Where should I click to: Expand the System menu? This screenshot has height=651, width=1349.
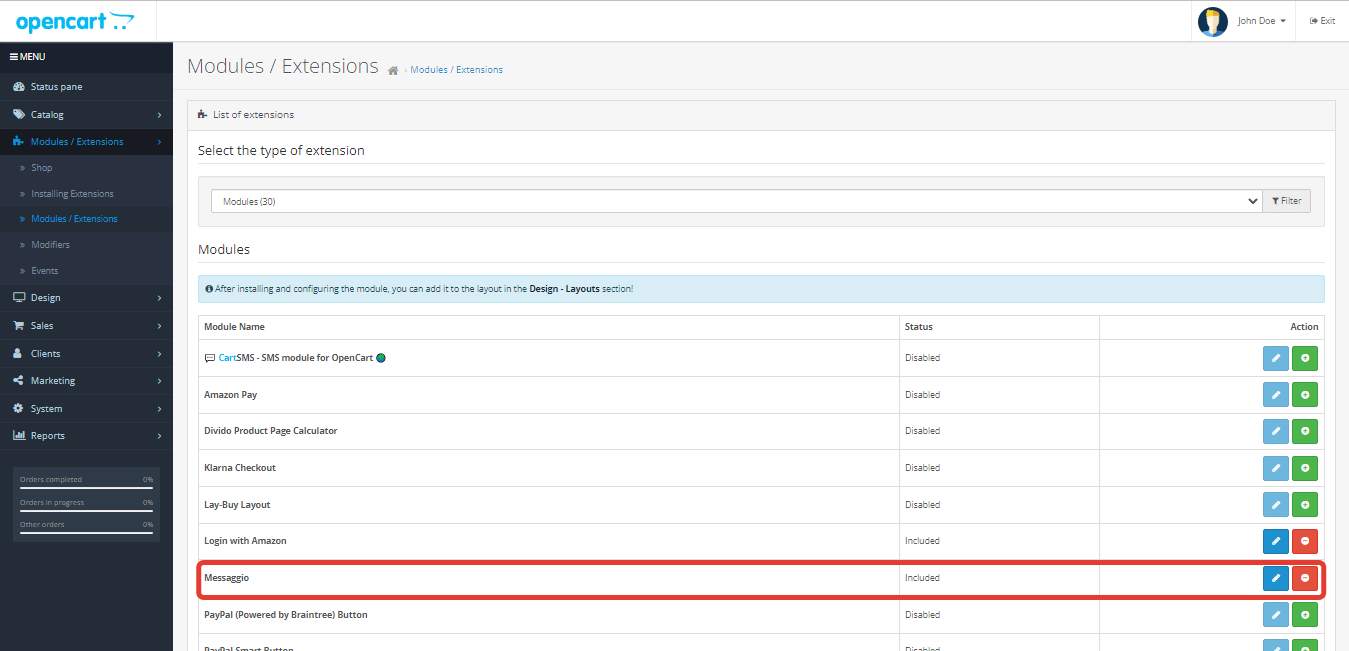[x=86, y=409]
